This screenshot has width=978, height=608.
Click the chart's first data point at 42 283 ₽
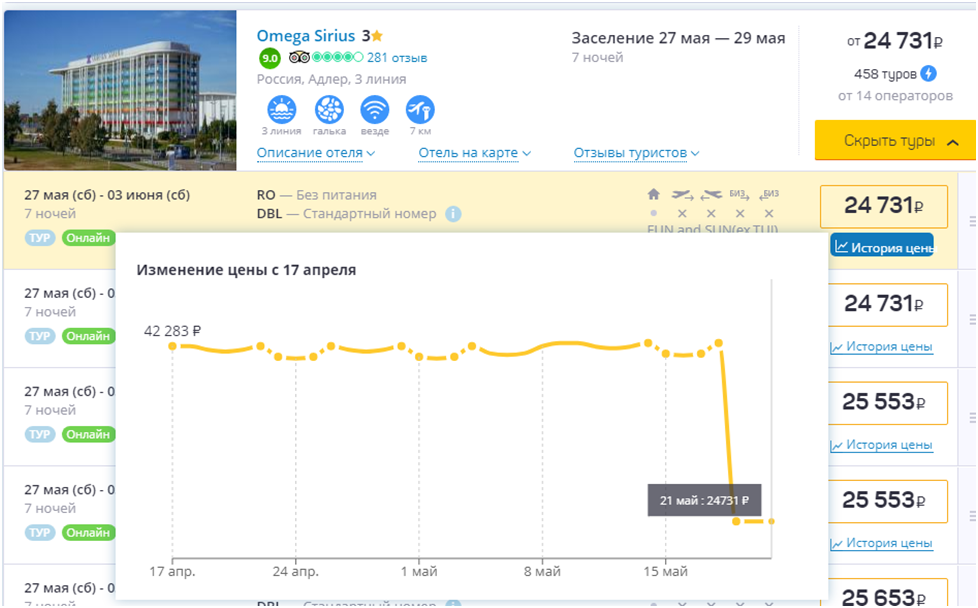click(172, 346)
